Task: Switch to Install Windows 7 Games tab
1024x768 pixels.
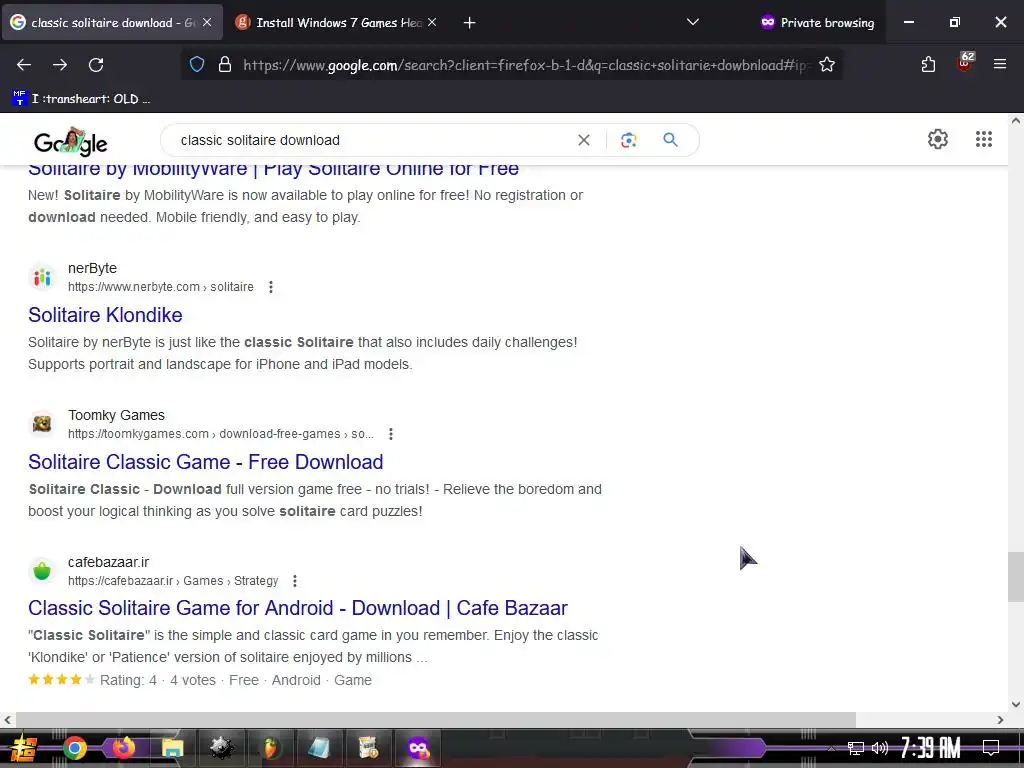Action: coord(336,22)
